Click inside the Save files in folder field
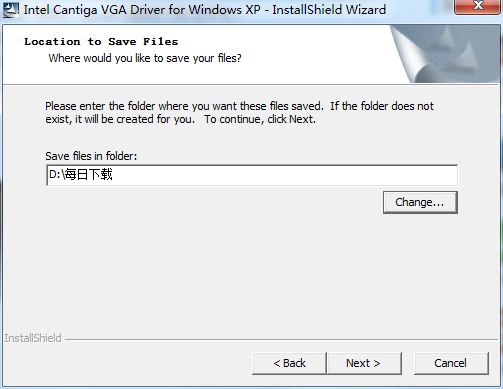503x389 pixels. tap(252, 175)
